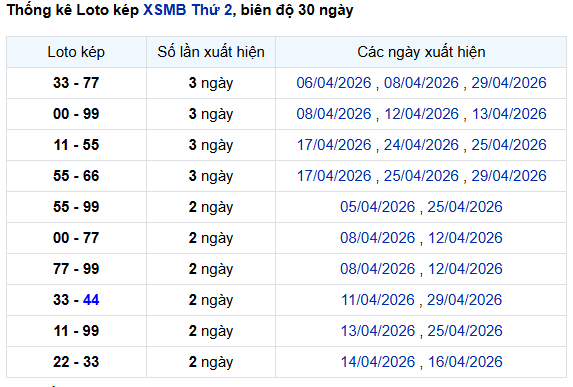This screenshot has width=573, height=387.
Task: Open date 06/04/2026 in the 33 - 77 row
Action: pos(334,83)
